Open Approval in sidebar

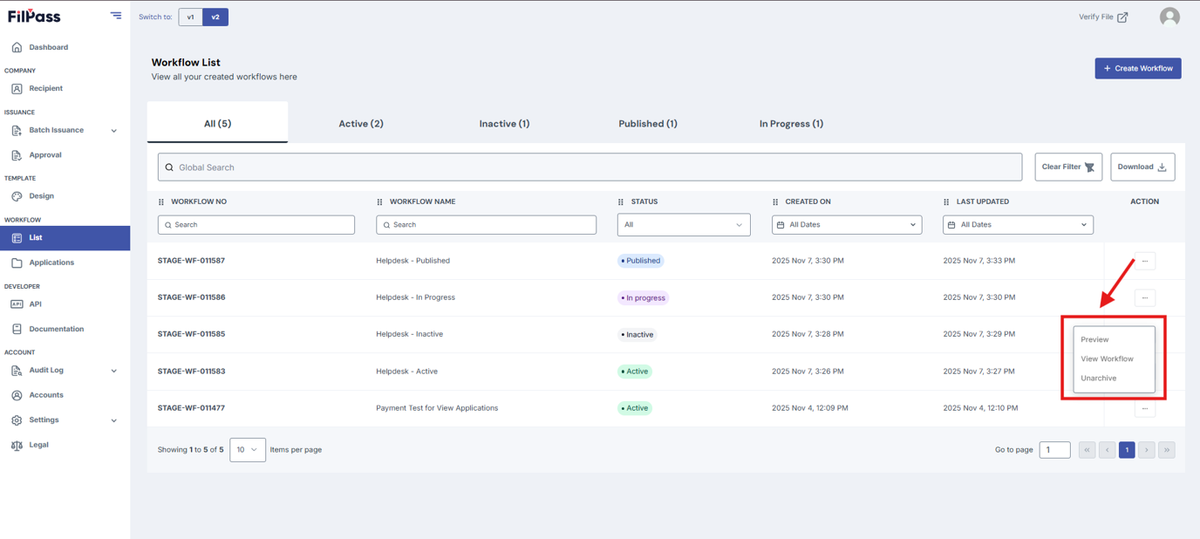coord(45,155)
